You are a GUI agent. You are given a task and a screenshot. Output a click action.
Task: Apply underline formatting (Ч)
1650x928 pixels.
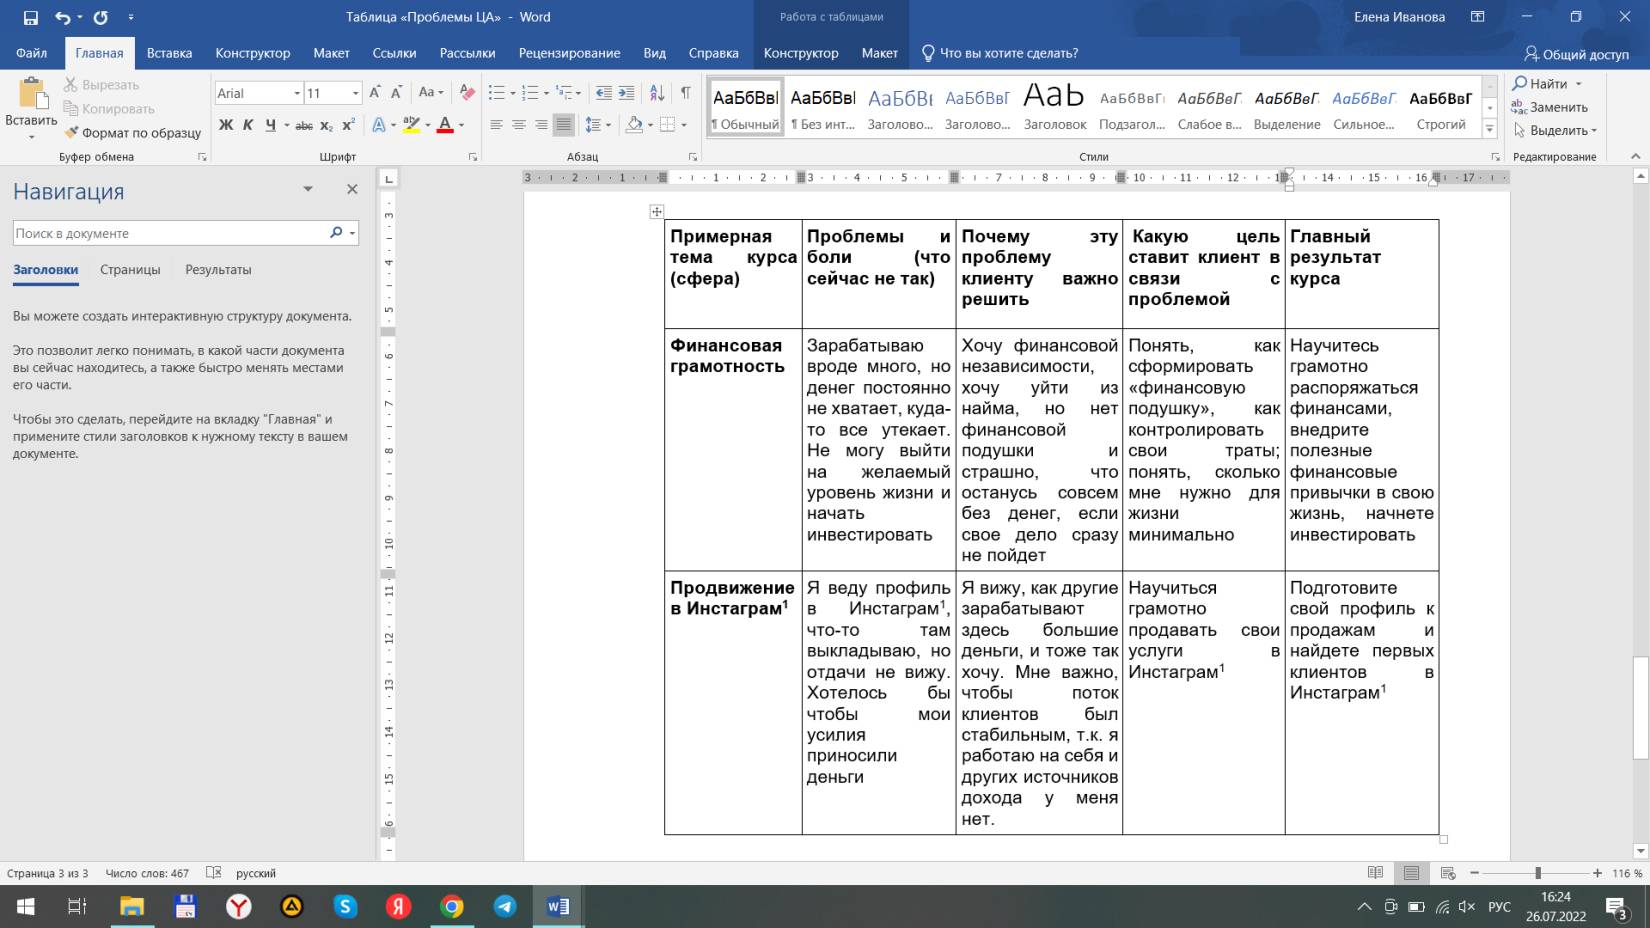coord(270,125)
